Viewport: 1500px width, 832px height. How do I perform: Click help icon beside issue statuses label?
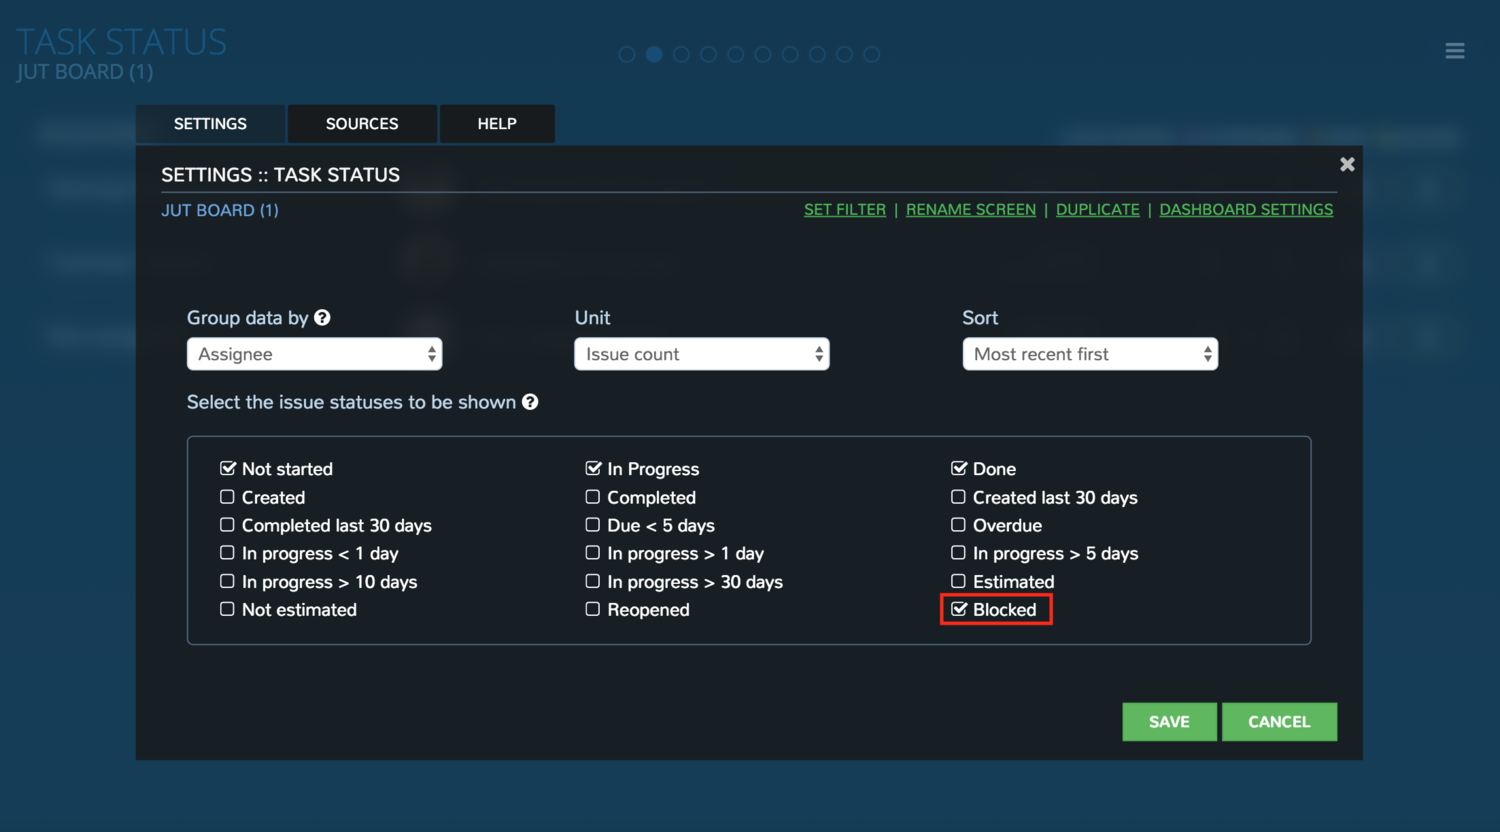(530, 402)
